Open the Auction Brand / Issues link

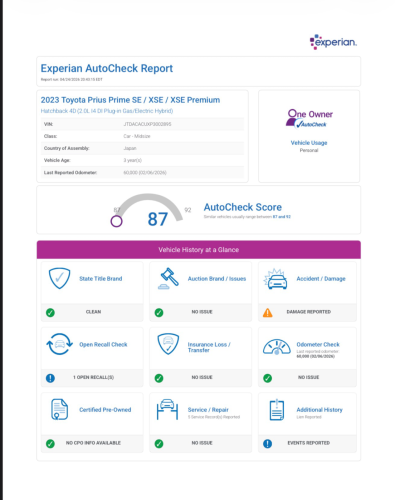click(x=217, y=279)
